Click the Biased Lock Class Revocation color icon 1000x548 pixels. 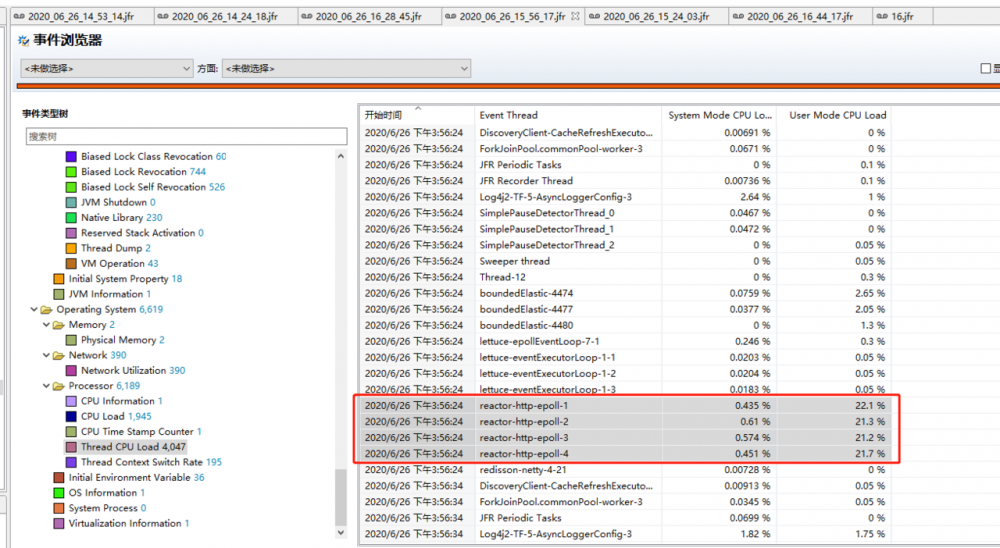tap(71, 156)
